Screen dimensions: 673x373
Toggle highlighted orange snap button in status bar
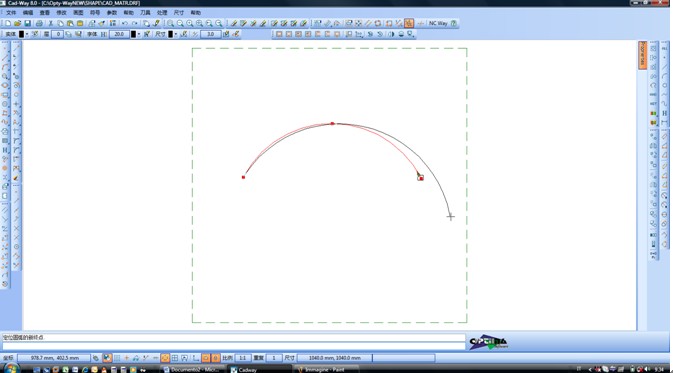point(165,358)
